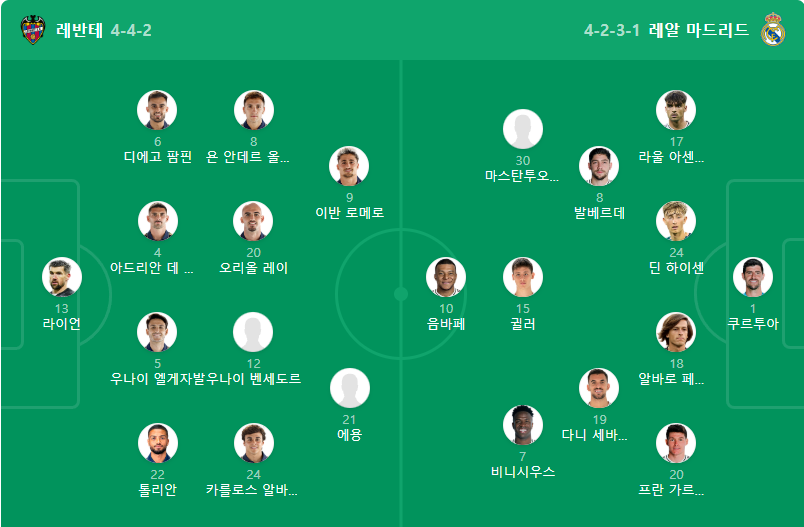The width and height of the screenshot is (804, 527).
Task: Open 이반 로메로 number 9 avatar
Action: click(349, 166)
